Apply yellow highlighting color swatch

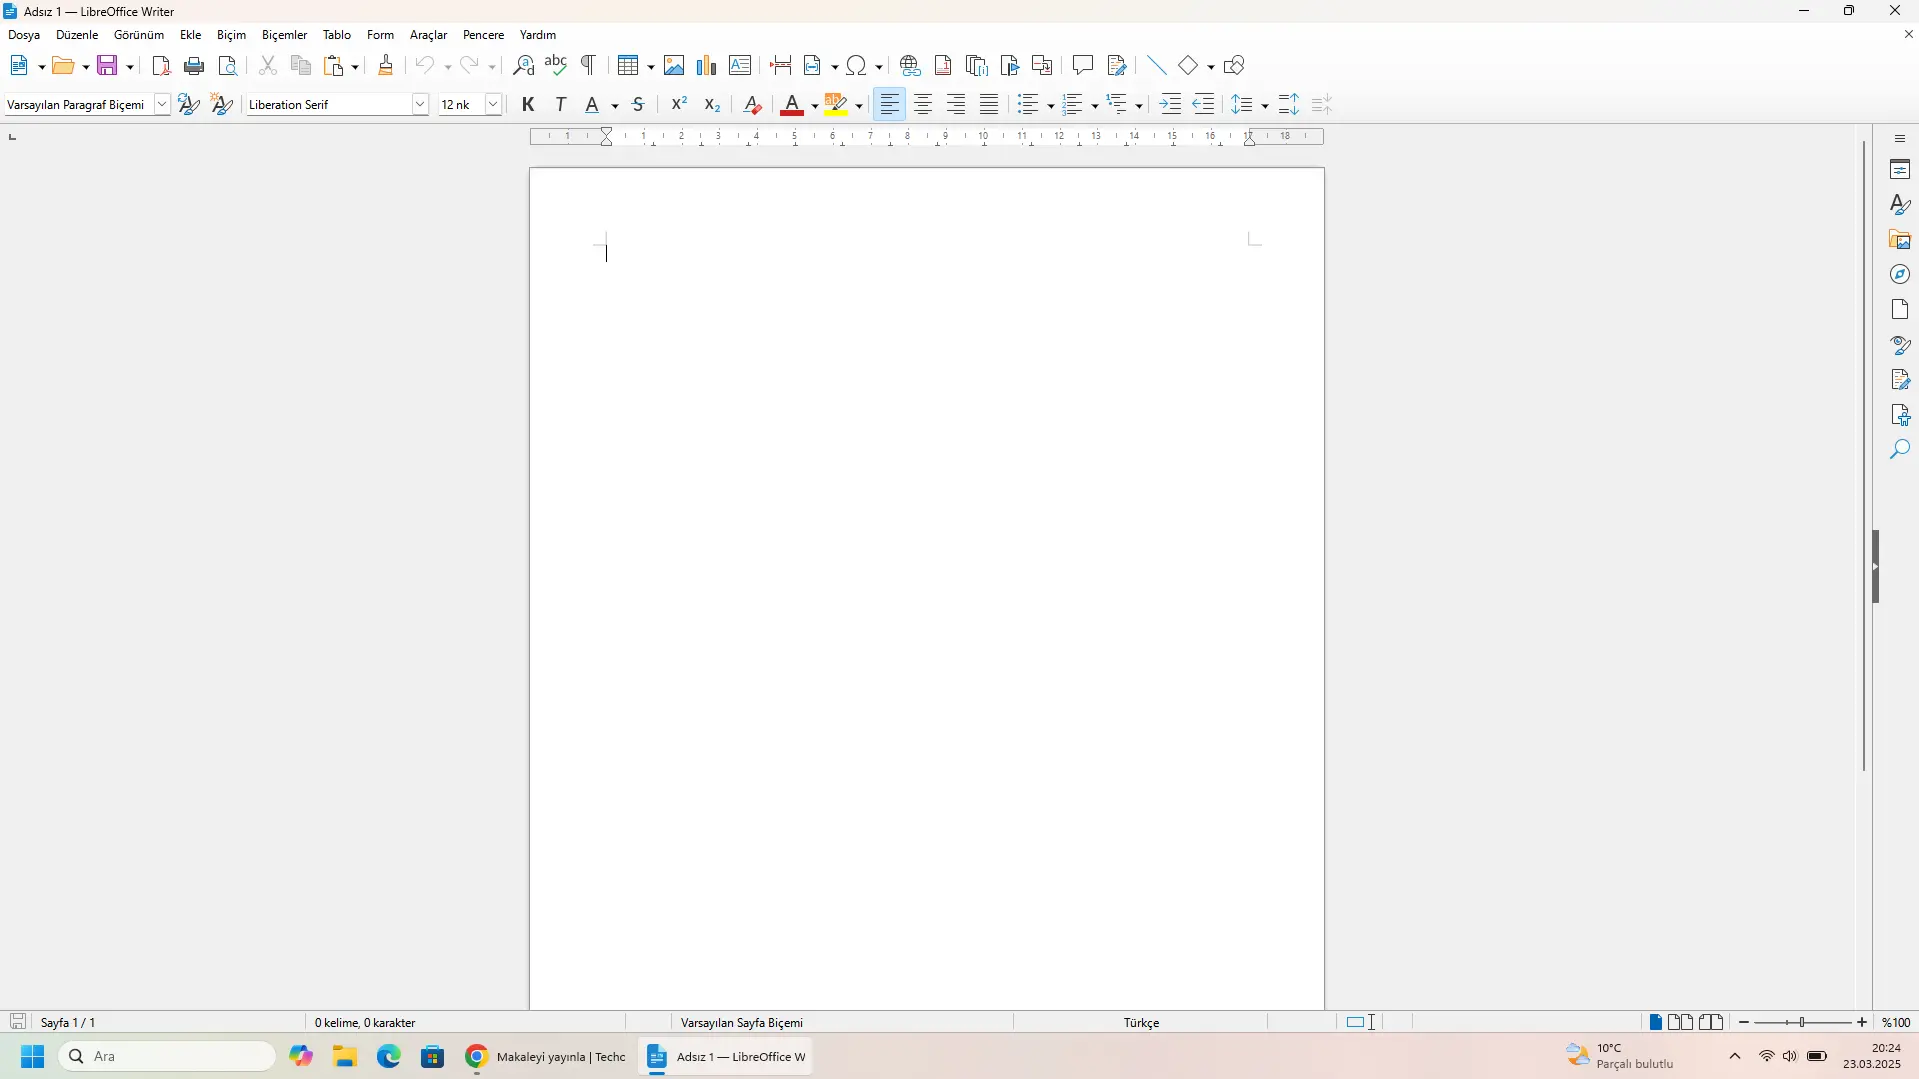click(x=836, y=105)
